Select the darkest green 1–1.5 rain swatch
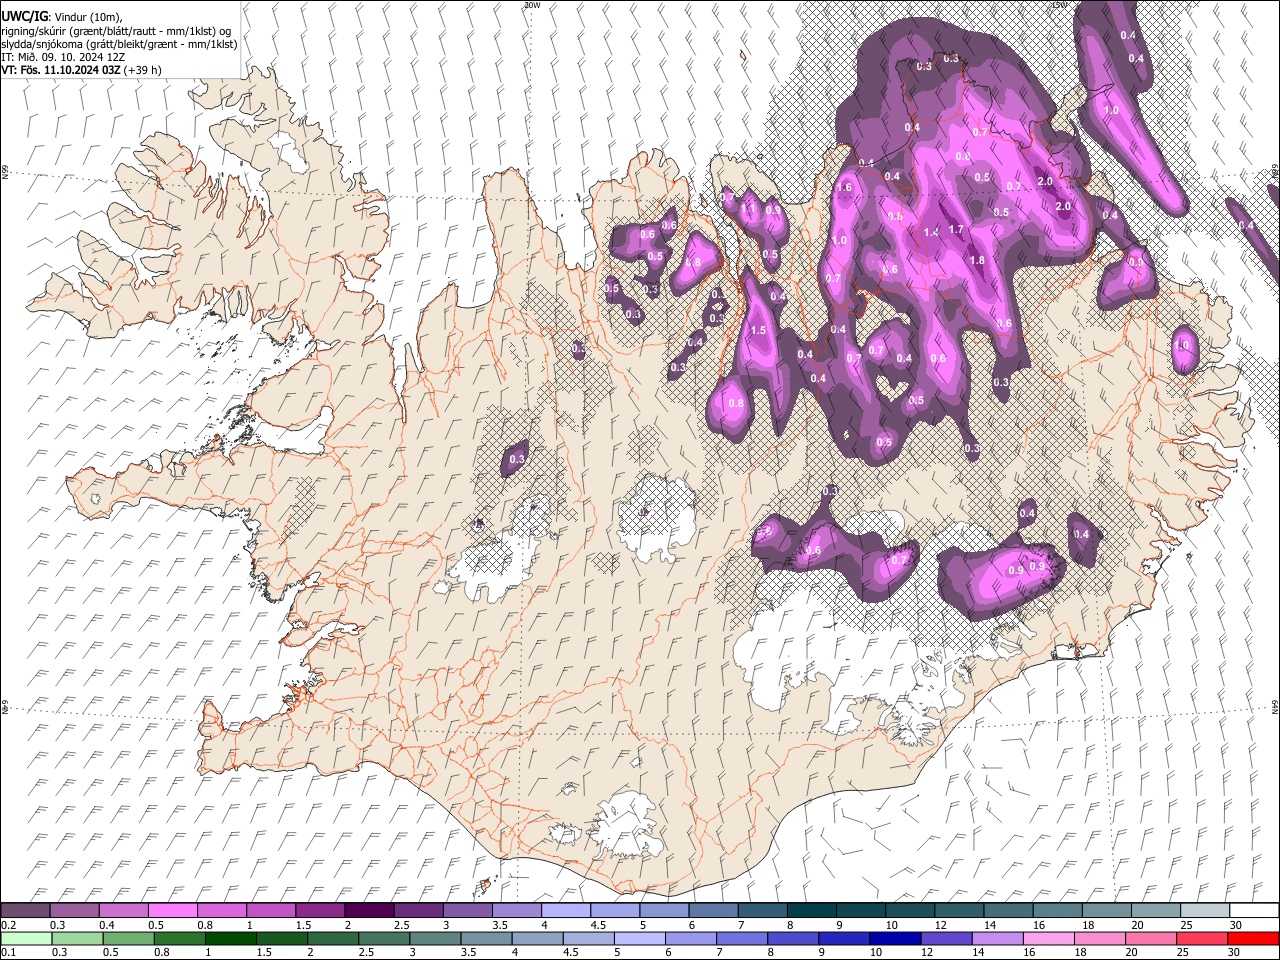The image size is (1280, 960). click(231, 938)
